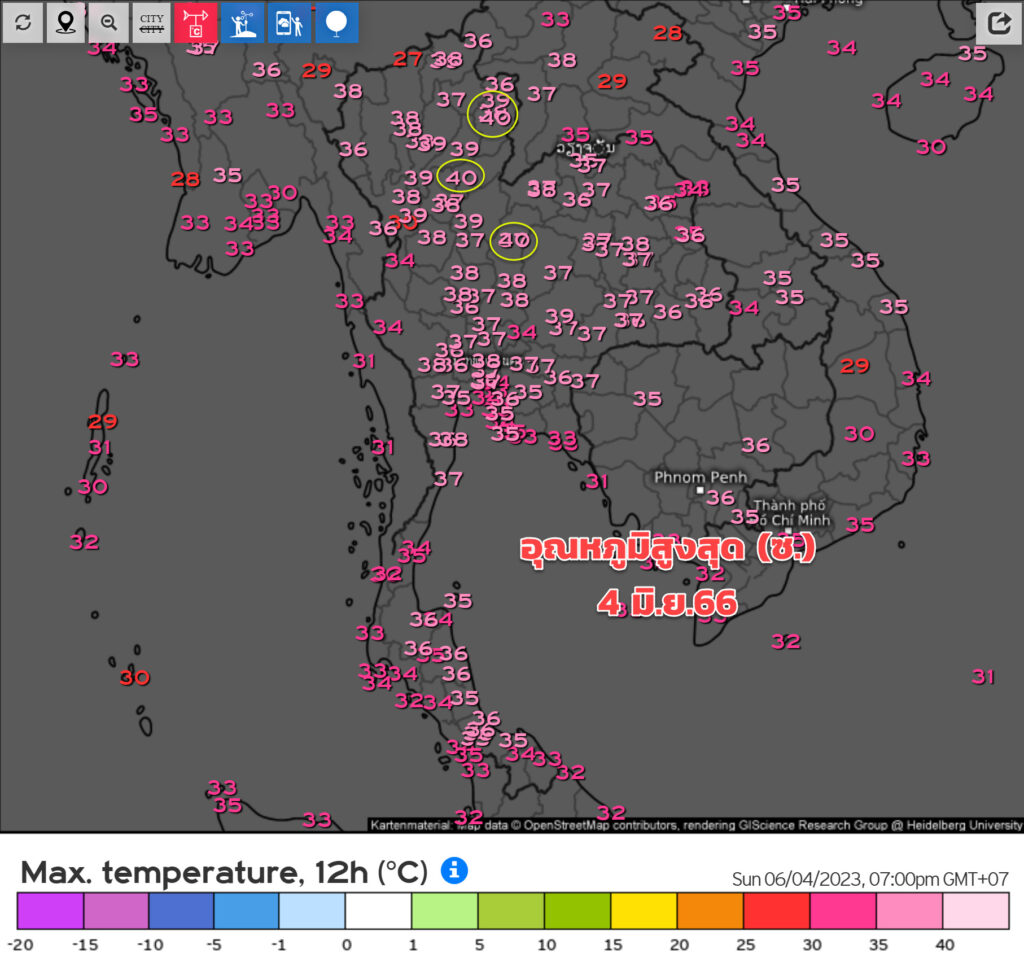
Task: Click the purple -20 legend swatch
Action: point(50,911)
